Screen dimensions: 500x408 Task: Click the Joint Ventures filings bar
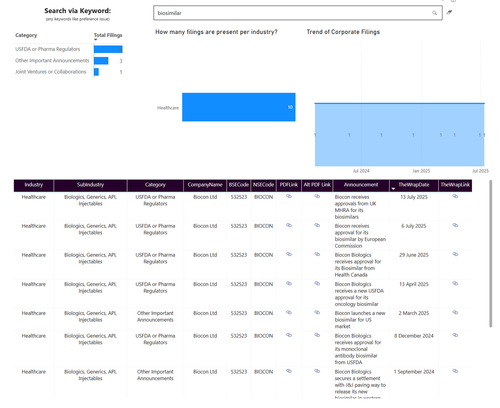pyautogui.click(x=96, y=72)
